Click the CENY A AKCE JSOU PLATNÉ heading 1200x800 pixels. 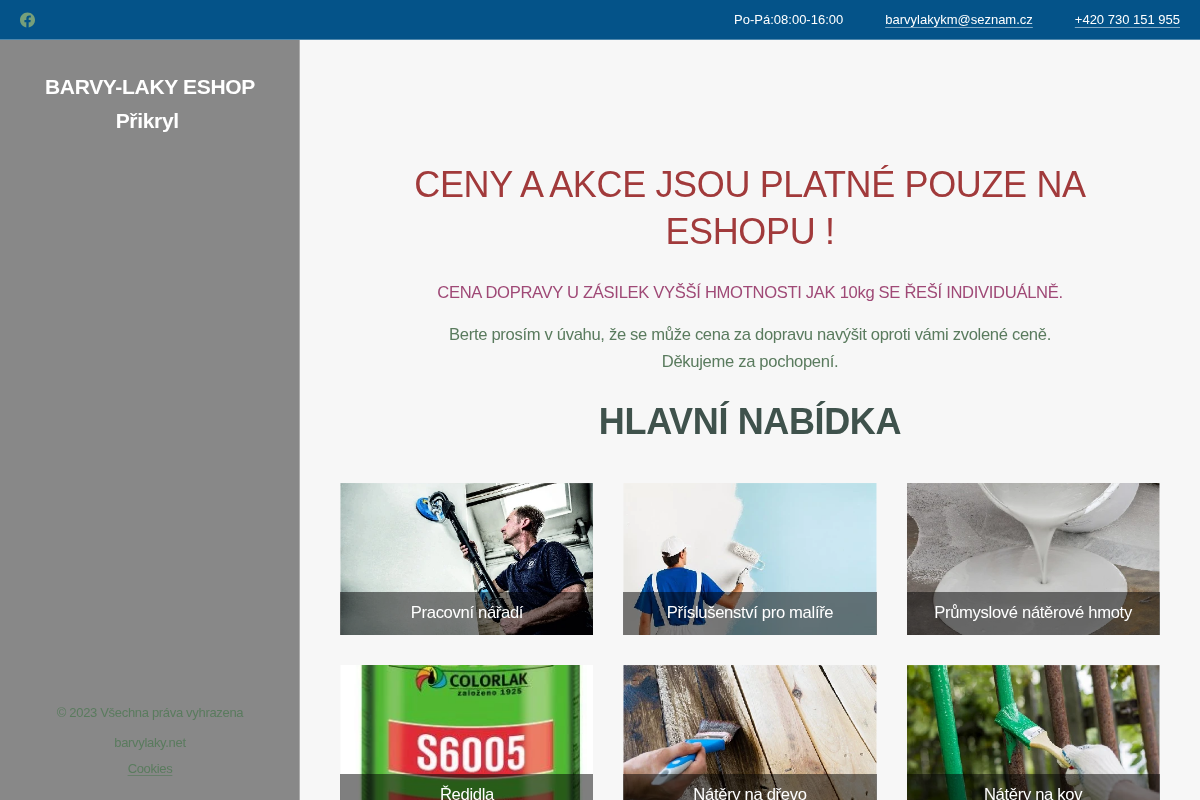749,208
